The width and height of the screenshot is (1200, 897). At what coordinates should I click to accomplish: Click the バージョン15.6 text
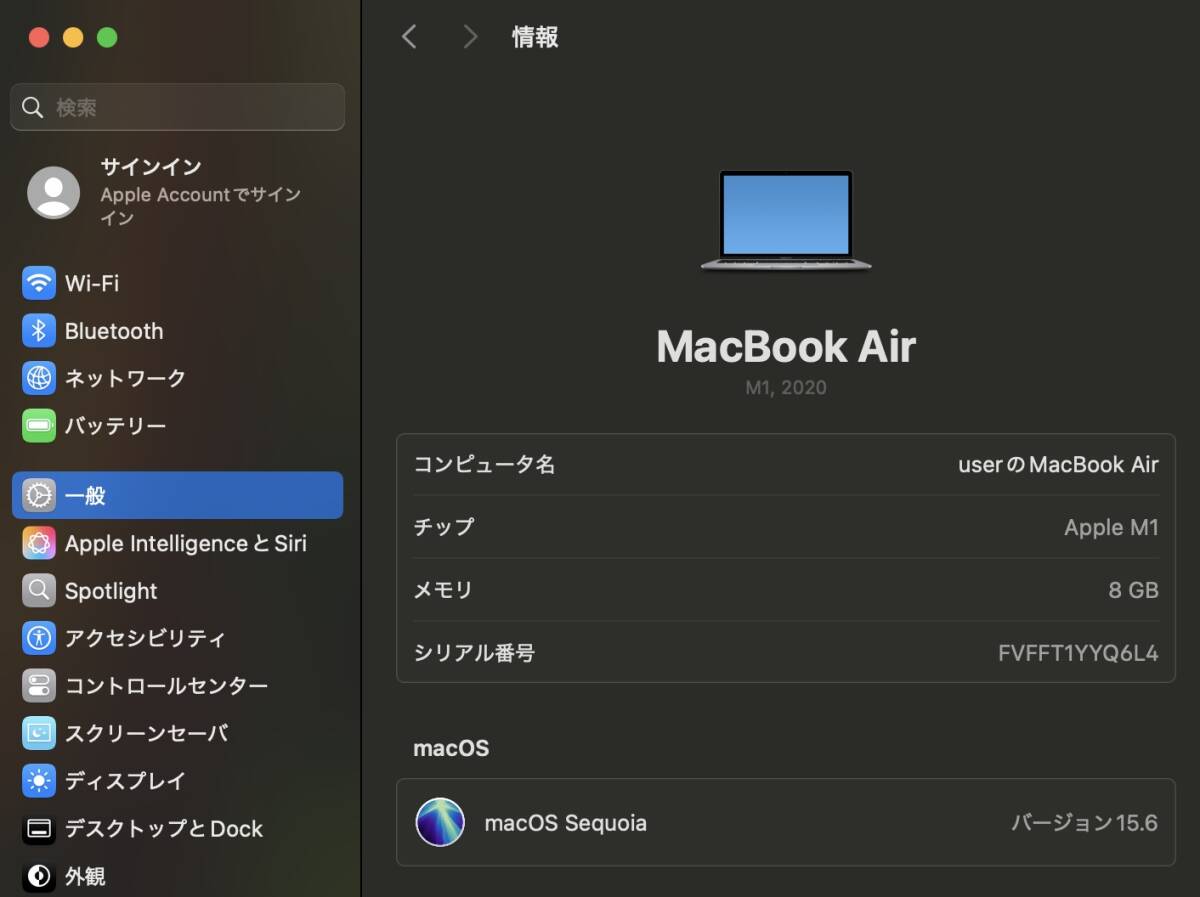1084,823
